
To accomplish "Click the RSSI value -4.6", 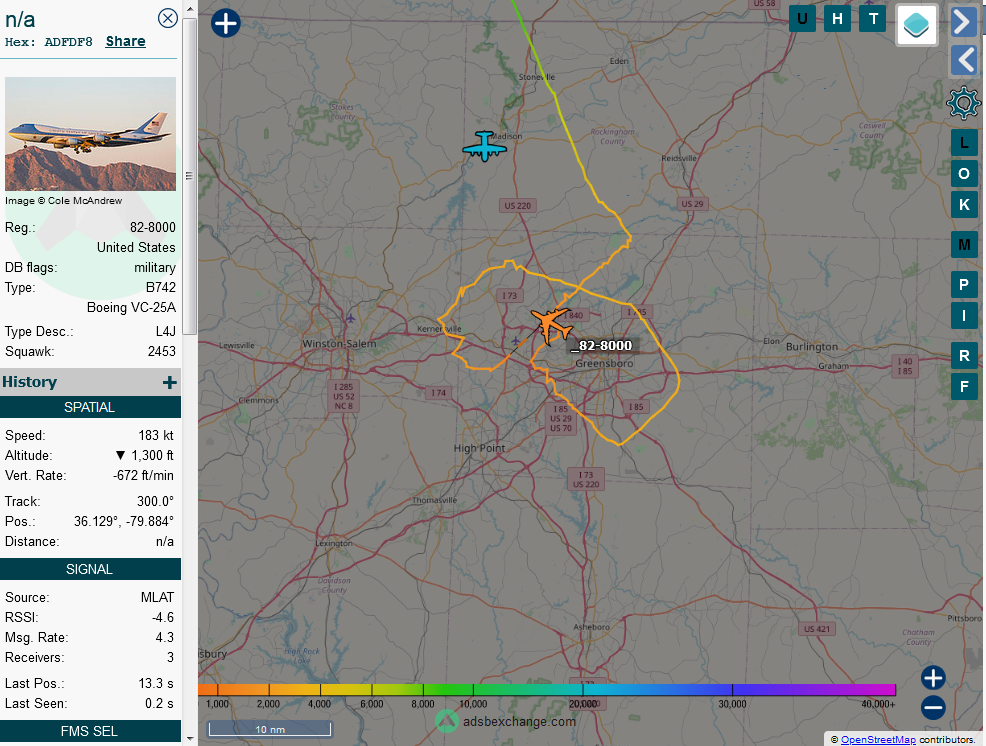I will tap(163, 618).
